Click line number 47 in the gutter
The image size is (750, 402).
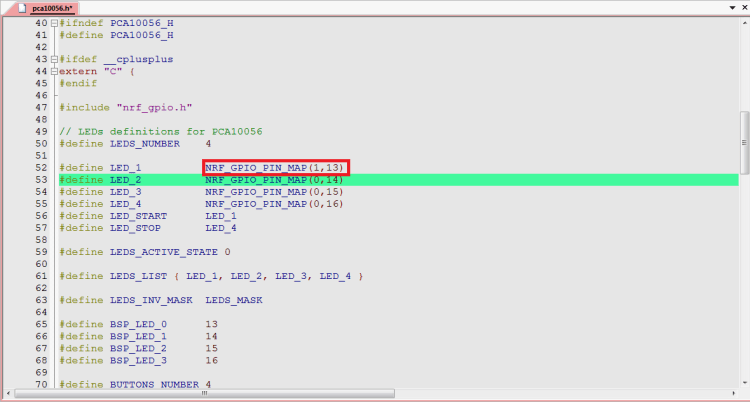point(41,108)
